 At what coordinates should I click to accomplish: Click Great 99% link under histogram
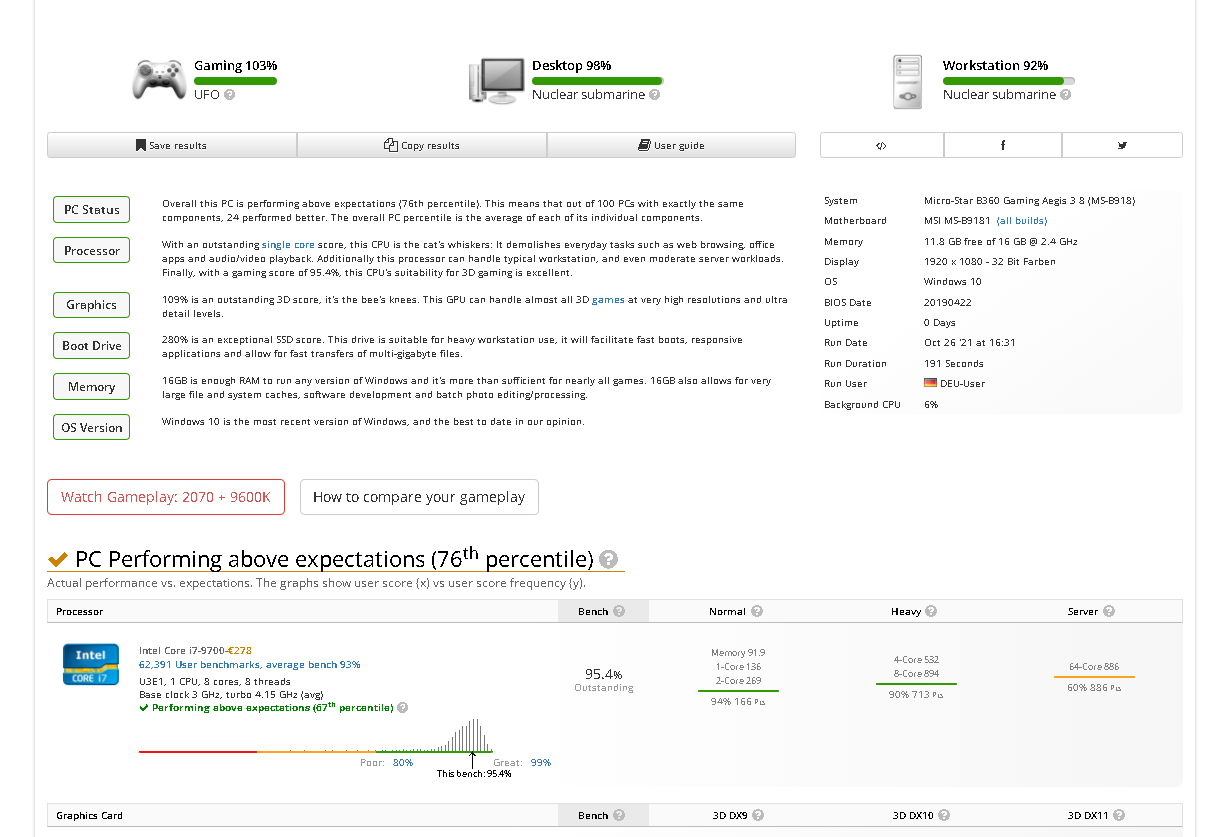click(541, 762)
